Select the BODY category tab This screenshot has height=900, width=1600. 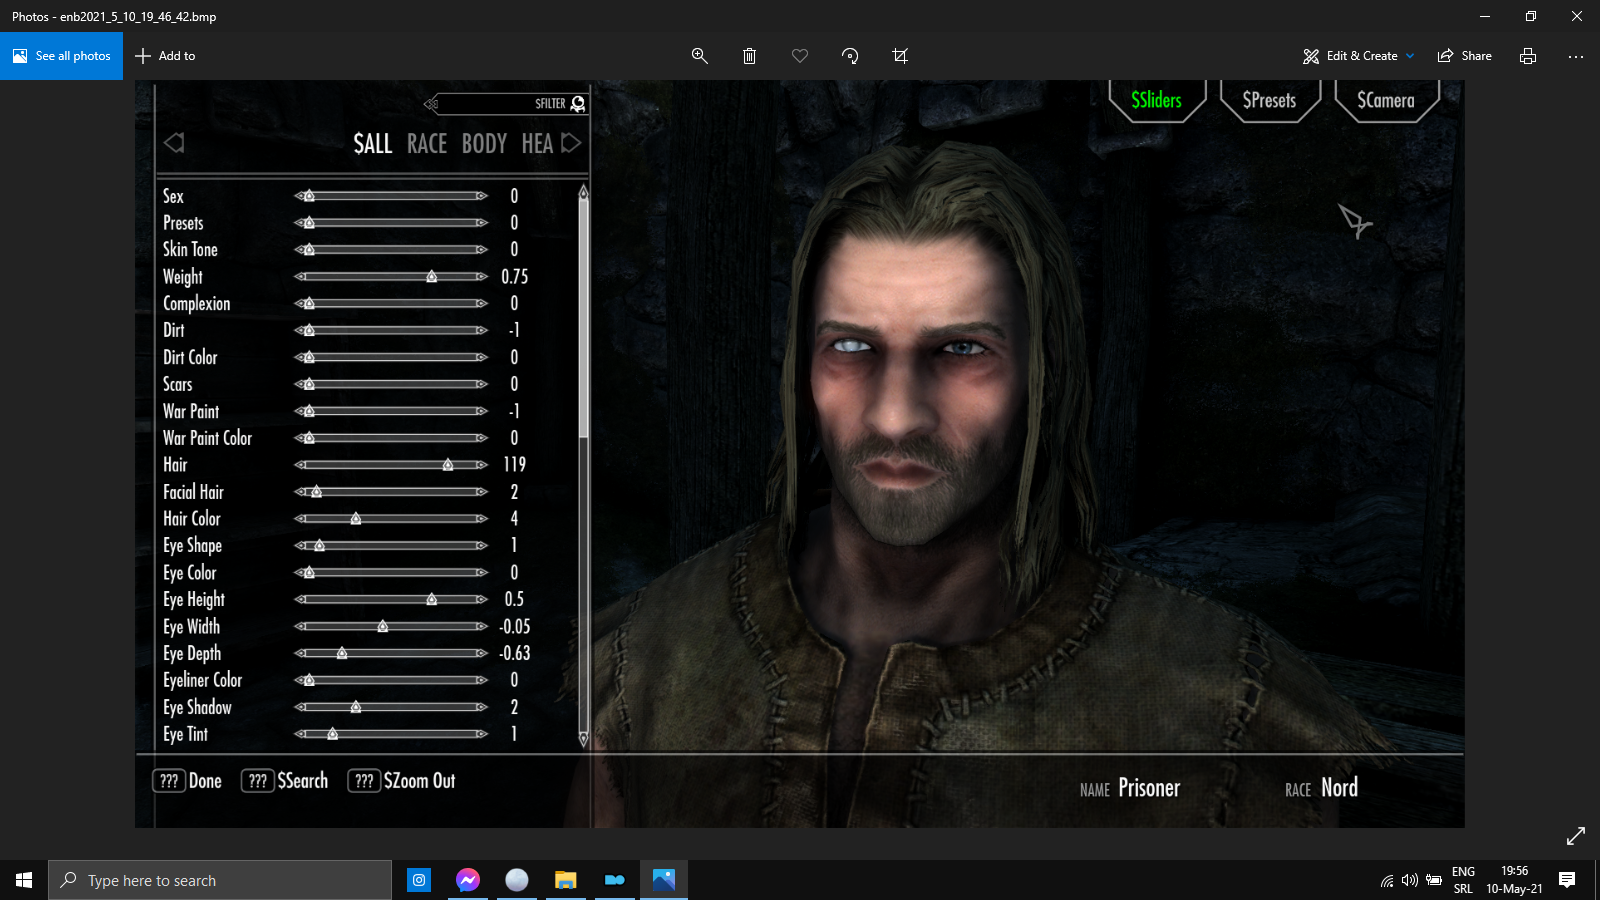[484, 144]
